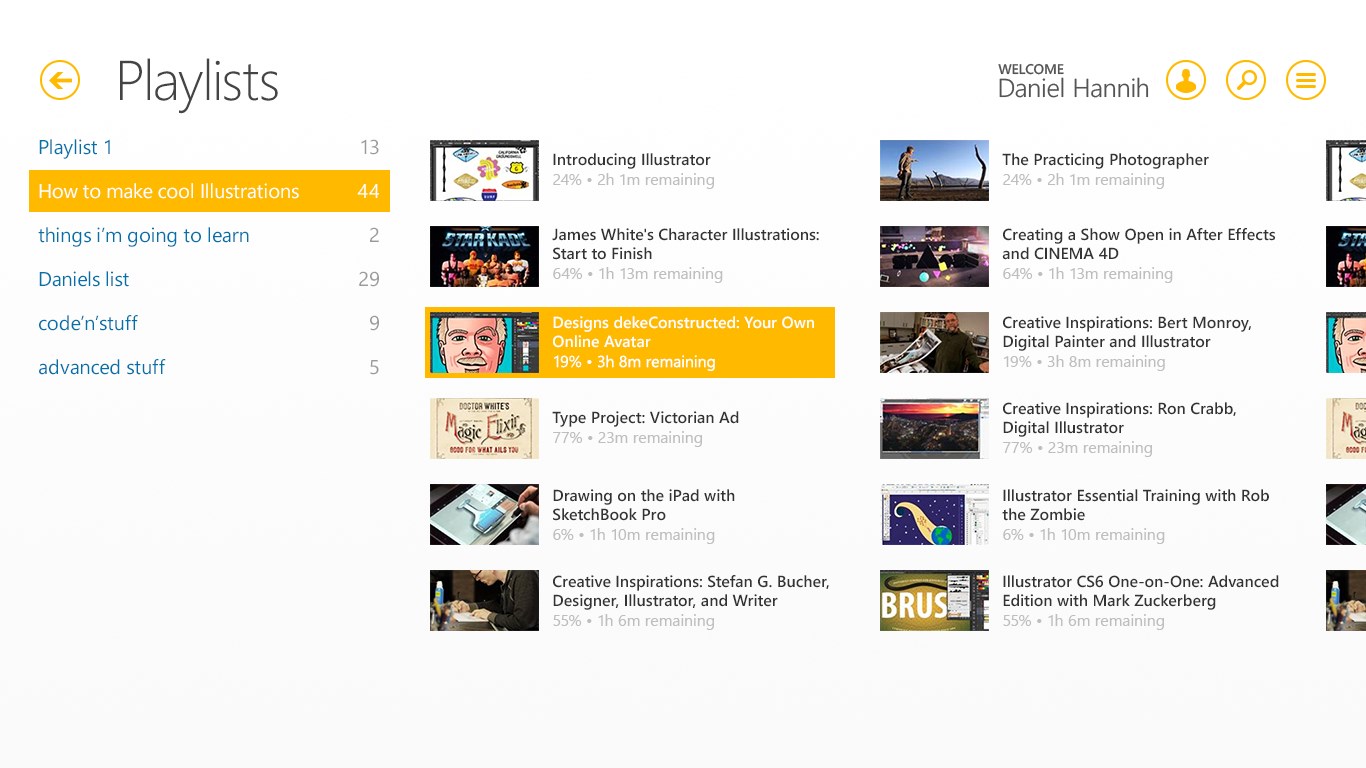
Task: Click the Introducing Illustrator course thumbnail
Action: [x=484, y=170]
